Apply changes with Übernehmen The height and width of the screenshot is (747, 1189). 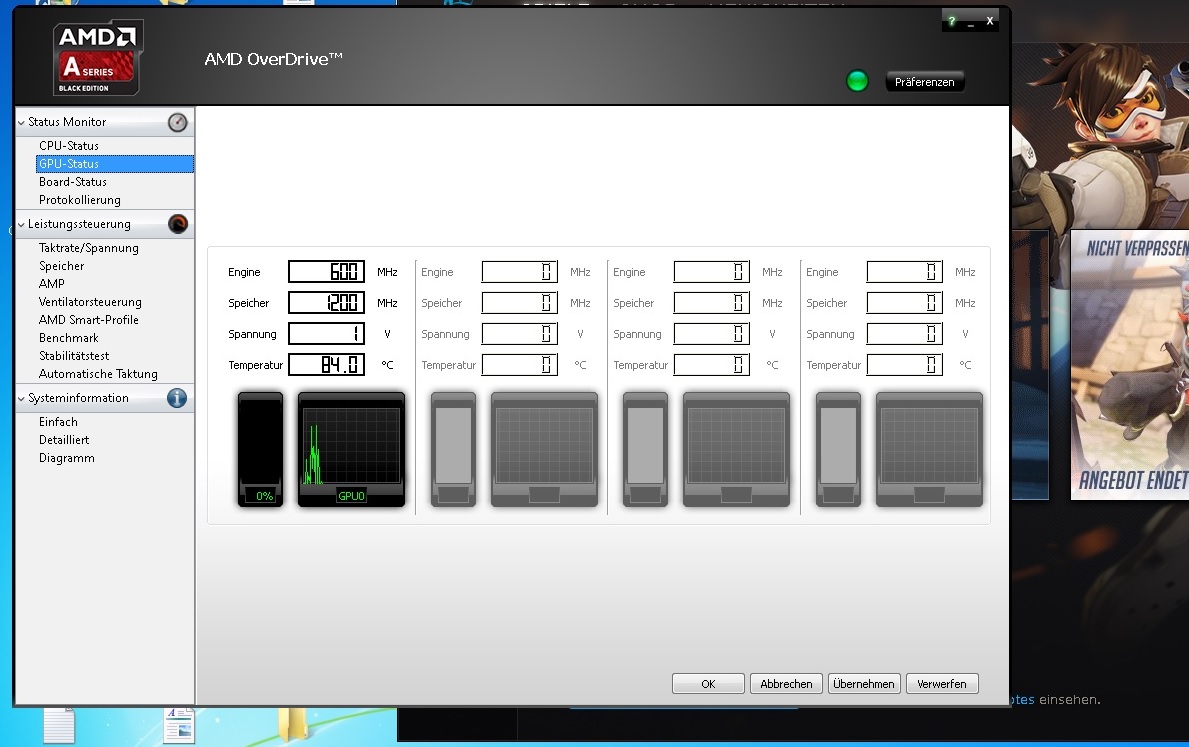(864, 683)
